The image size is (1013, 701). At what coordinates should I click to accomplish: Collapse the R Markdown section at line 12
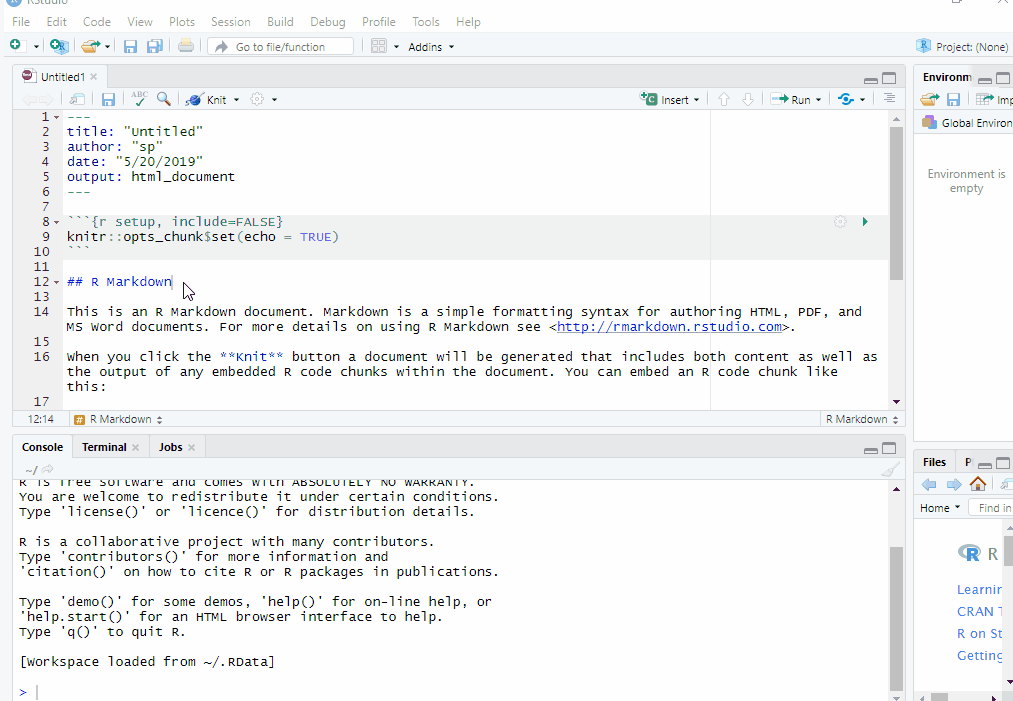pyautogui.click(x=57, y=282)
